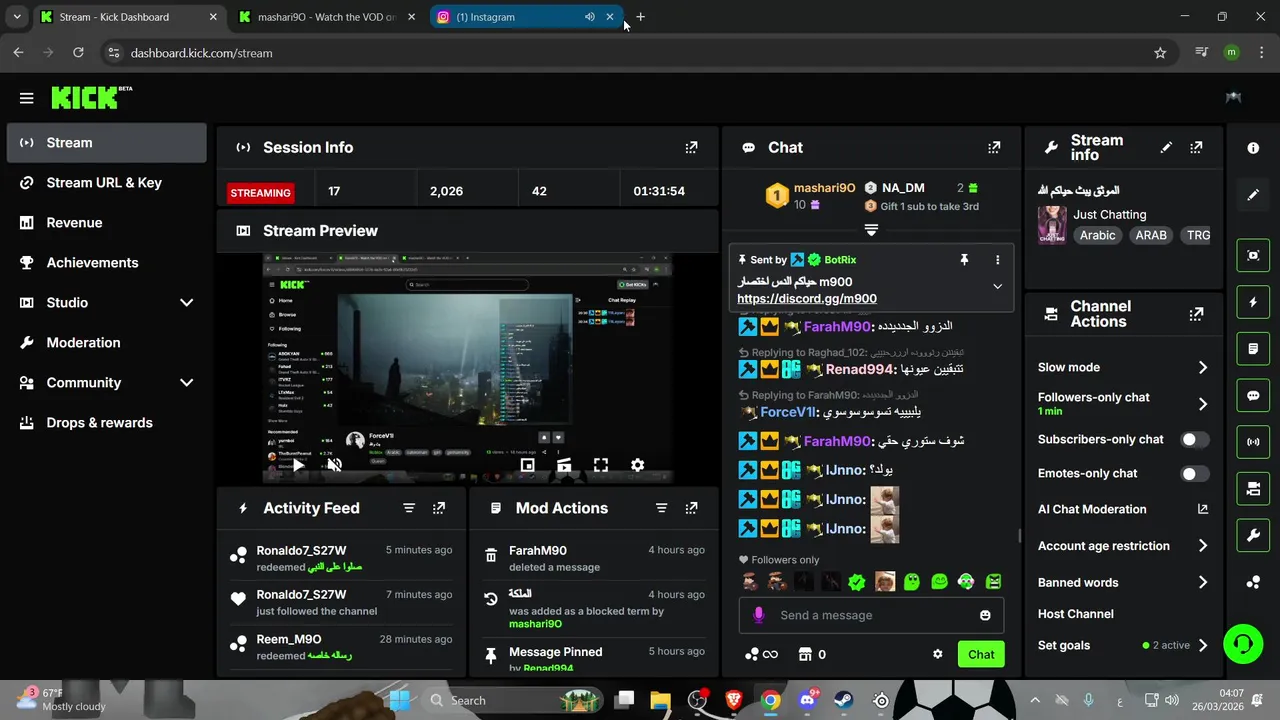The width and height of the screenshot is (1280, 720).
Task: Open AI Chat Moderation external link
Action: [x=1203, y=509]
